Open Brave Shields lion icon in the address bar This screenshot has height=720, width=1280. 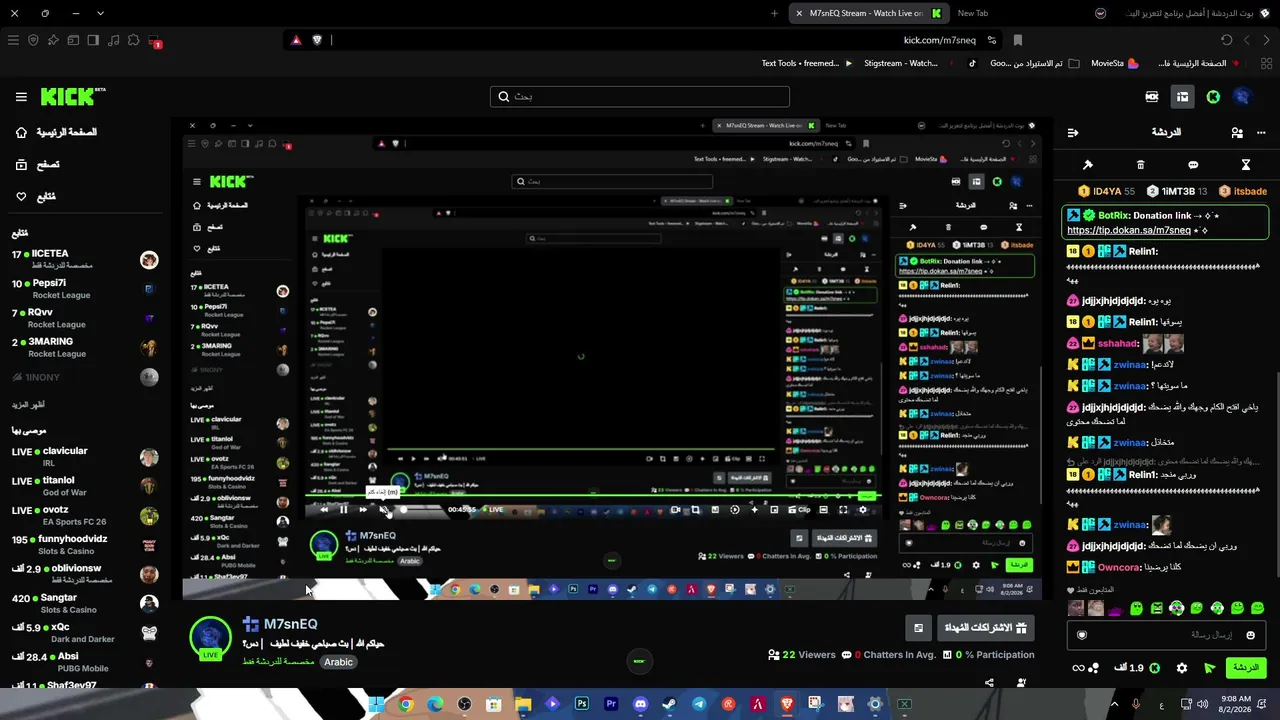(317, 40)
